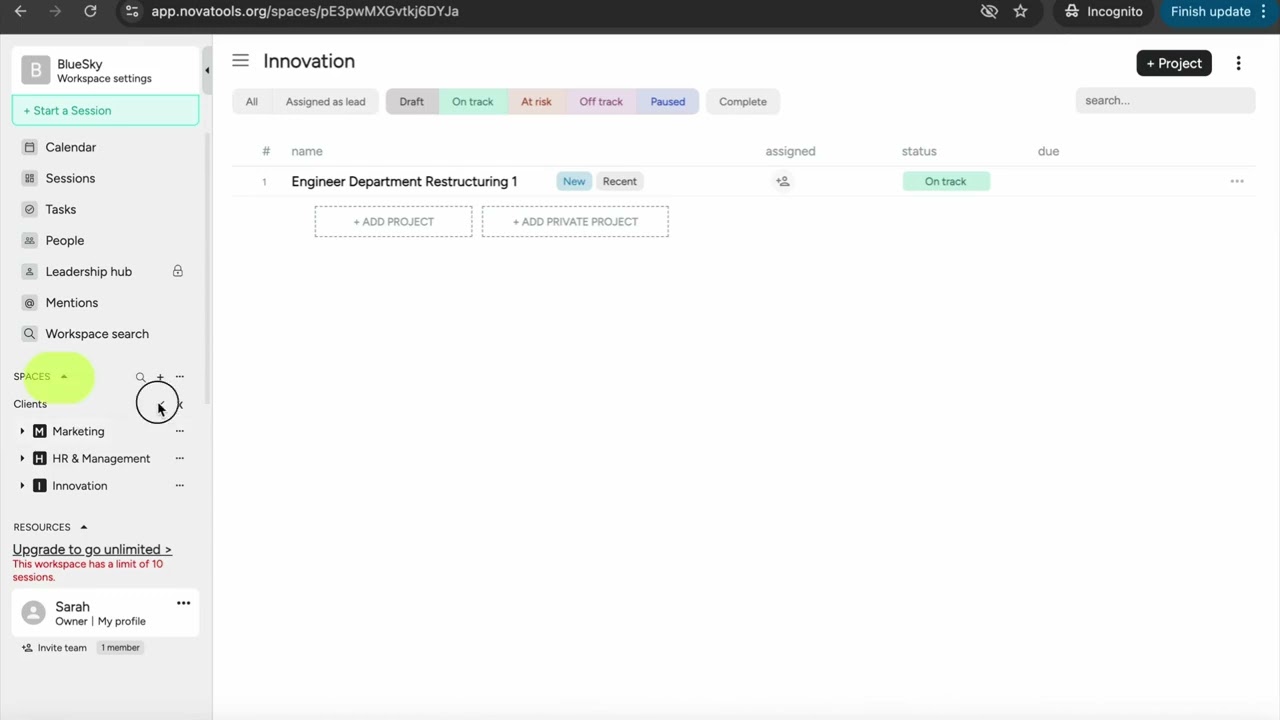The image size is (1280, 720).
Task: Reload the page in browser
Action: point(90,11)
